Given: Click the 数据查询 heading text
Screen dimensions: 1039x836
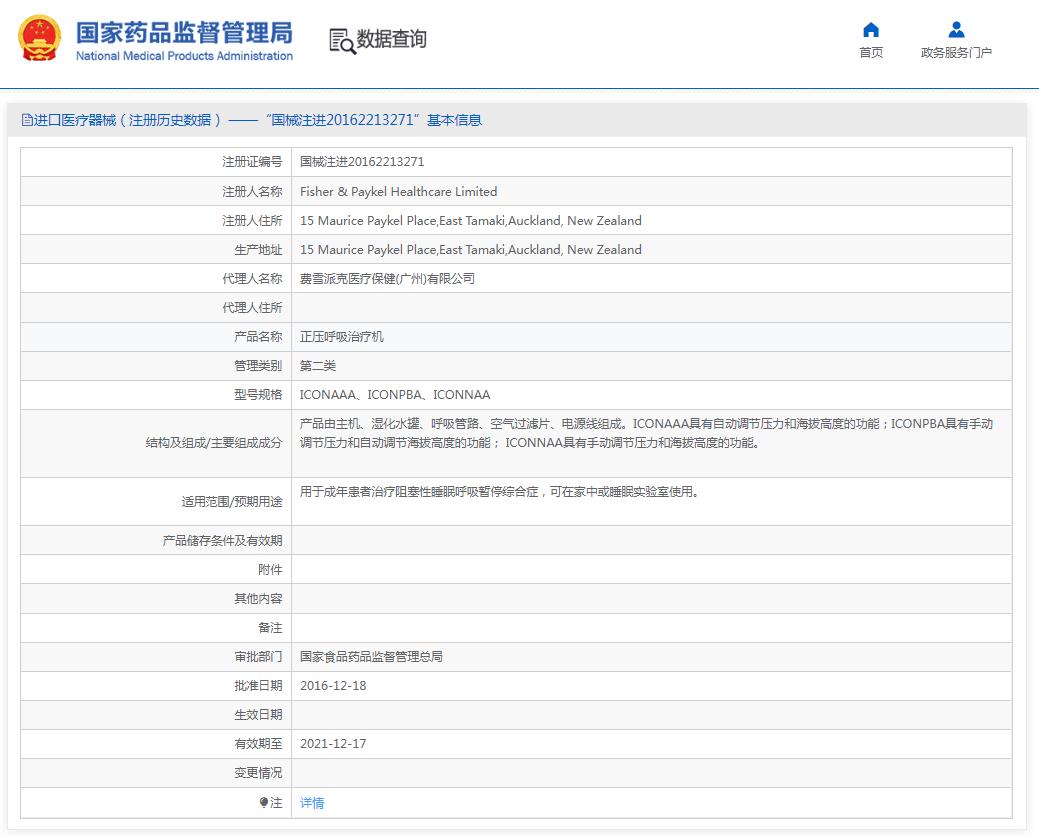Looking at the screenshot, I should 392,39.
